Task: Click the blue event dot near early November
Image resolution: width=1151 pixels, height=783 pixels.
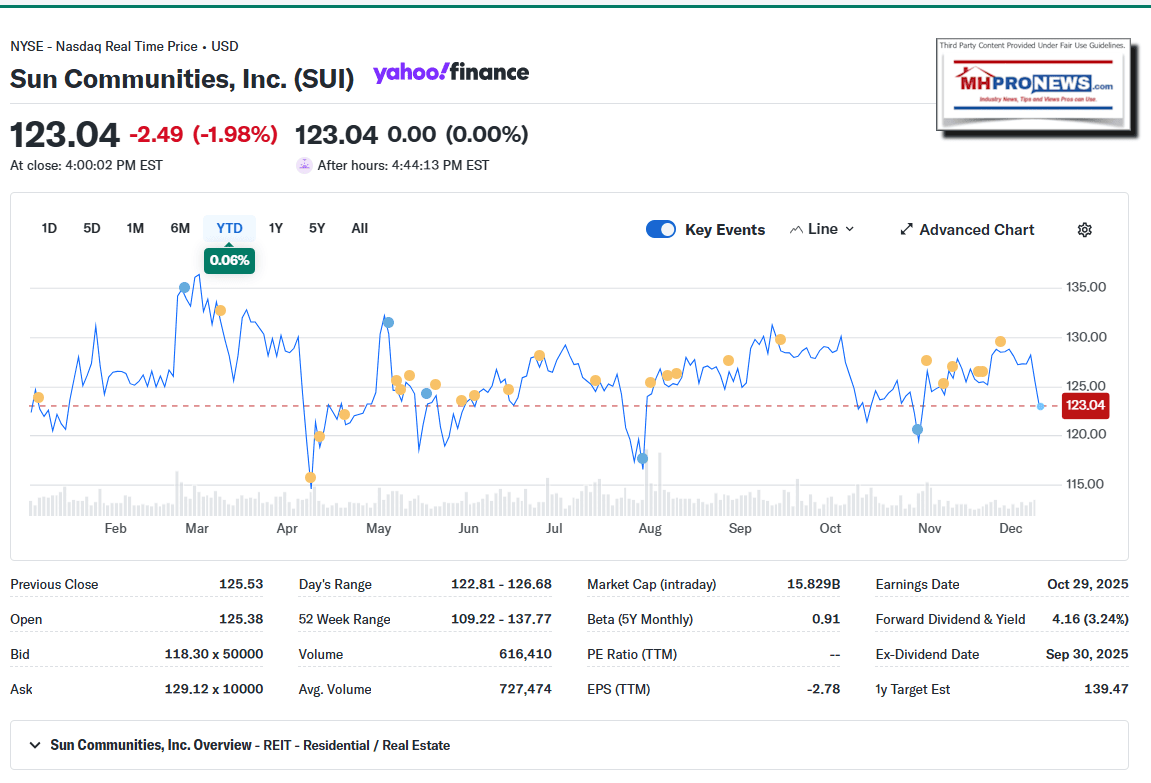Action: point(917,430)
